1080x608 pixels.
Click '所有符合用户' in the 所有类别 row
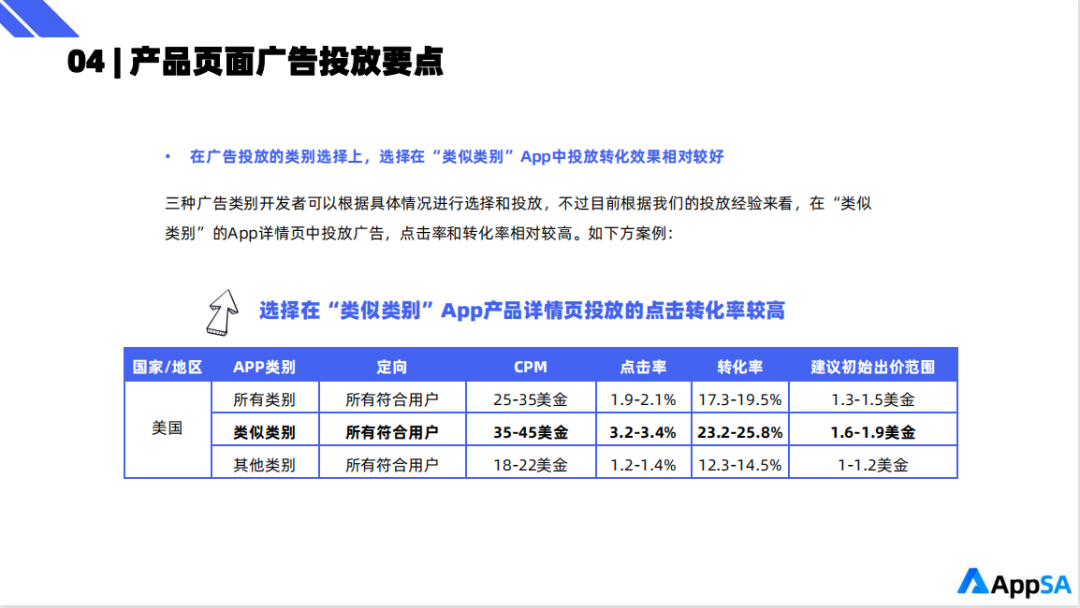point(392,399)
